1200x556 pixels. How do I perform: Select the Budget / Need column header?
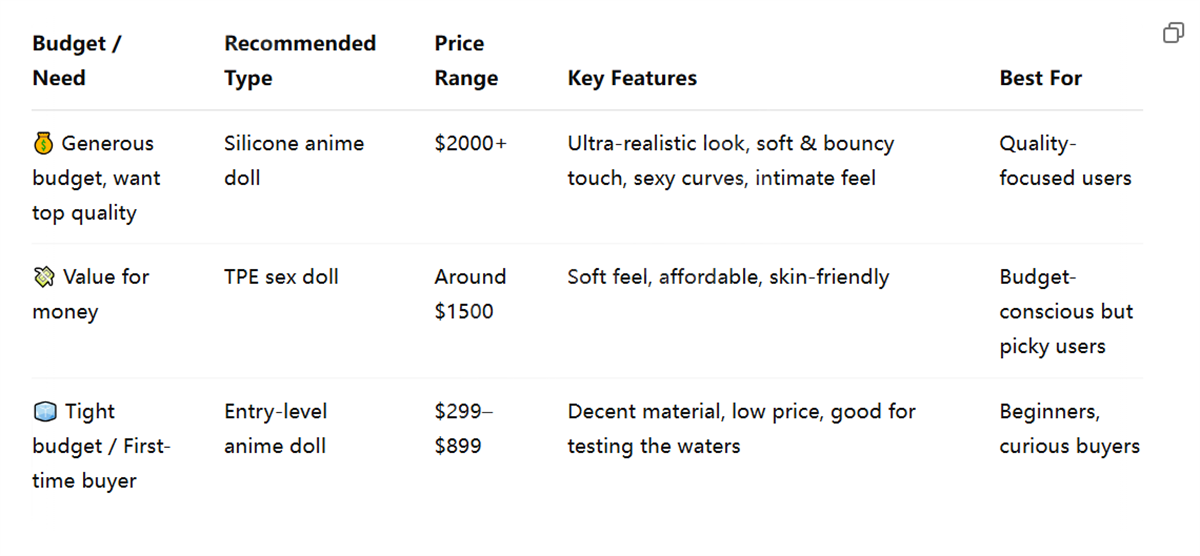pyautogui.click(x=77, y=61)
